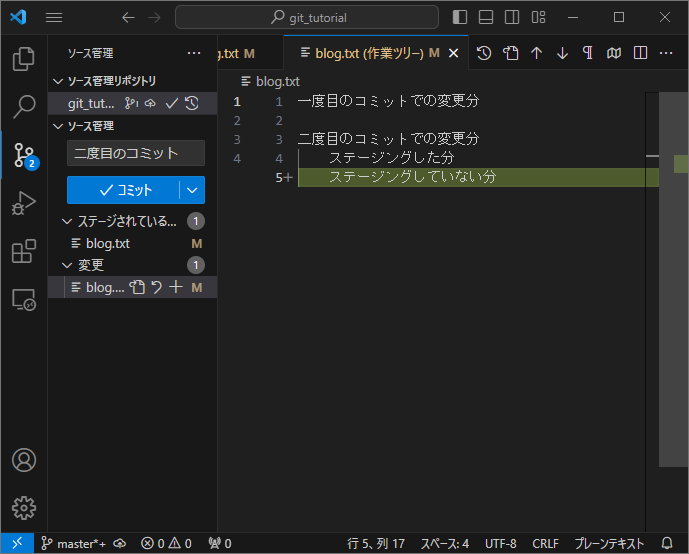Viewport: 689px width, 554px height.
Task: Go forward with the right arrow
Action: pos(154,18)
